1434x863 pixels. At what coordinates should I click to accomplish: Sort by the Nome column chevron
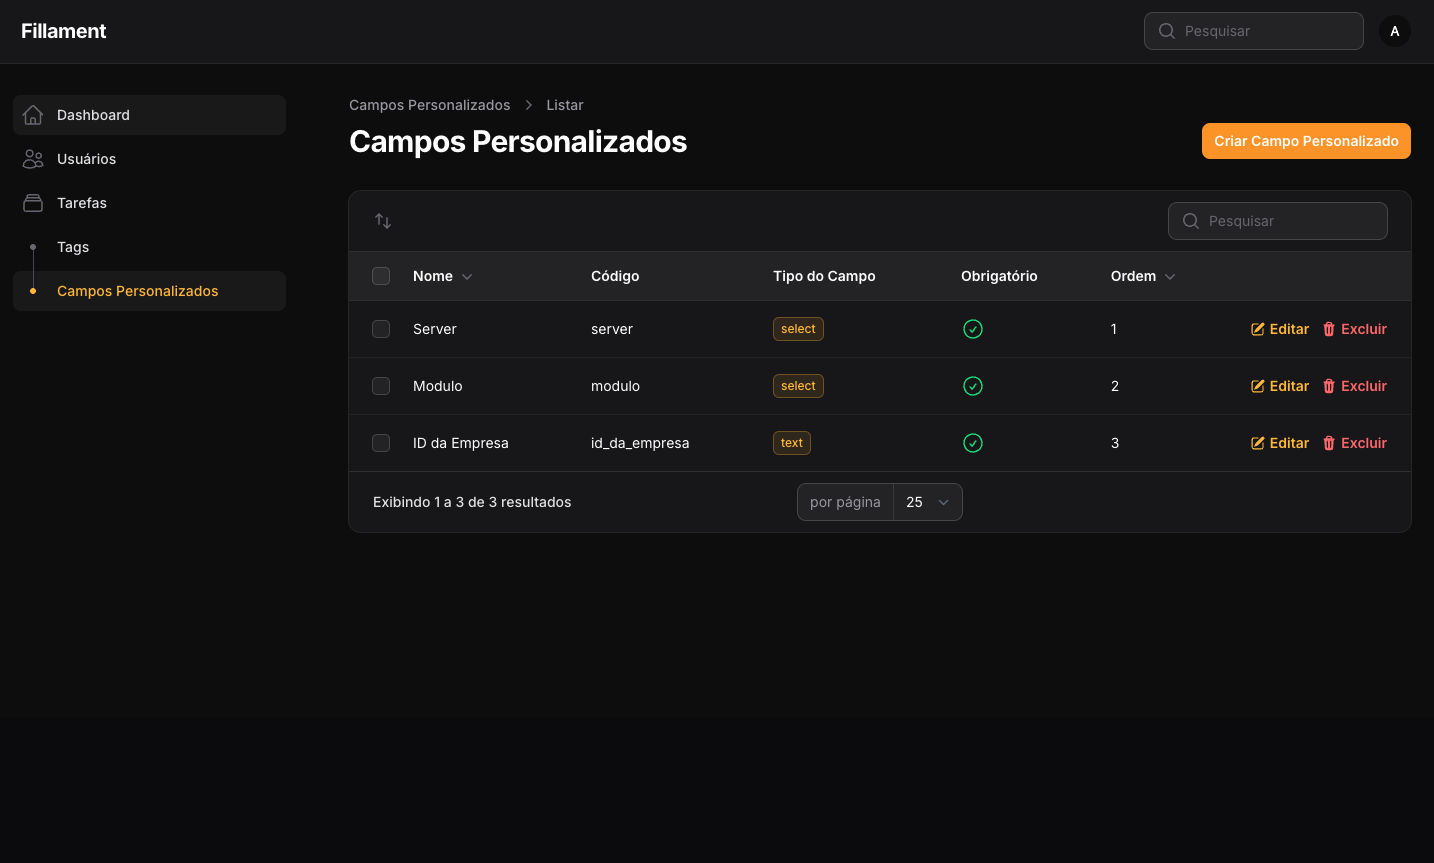tap(467, 277)
